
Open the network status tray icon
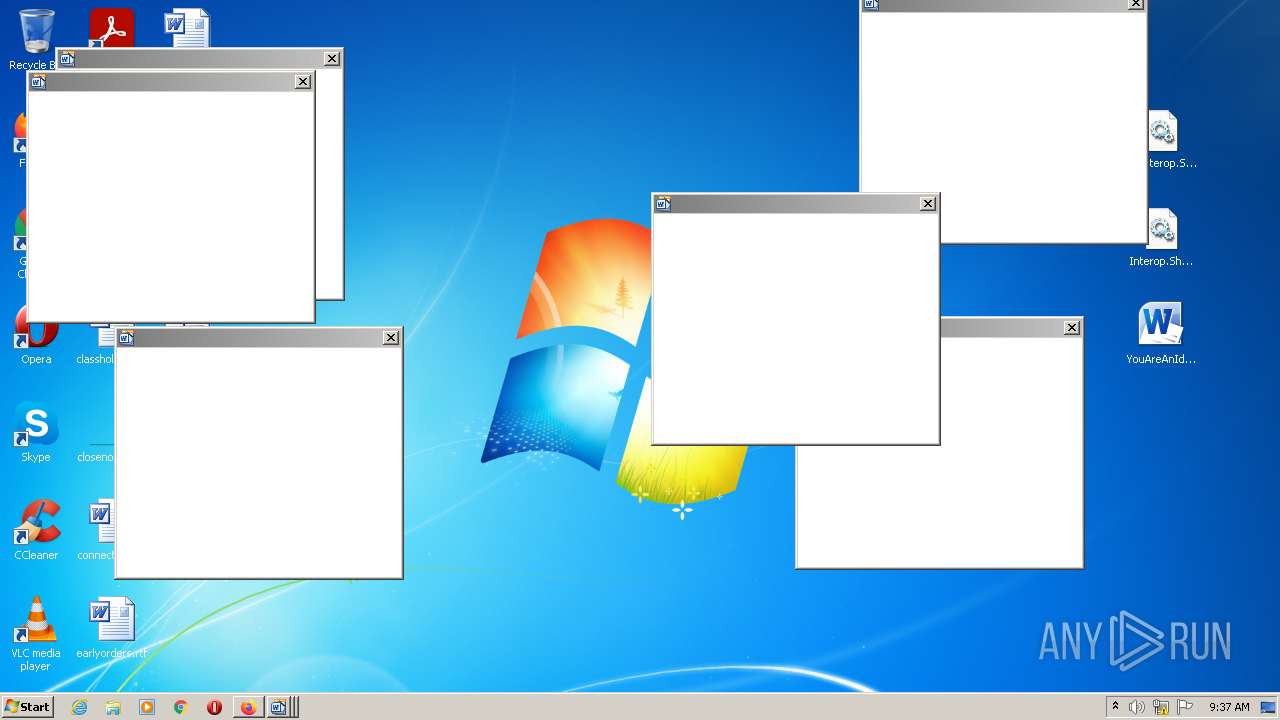(x=1161, y=707)
